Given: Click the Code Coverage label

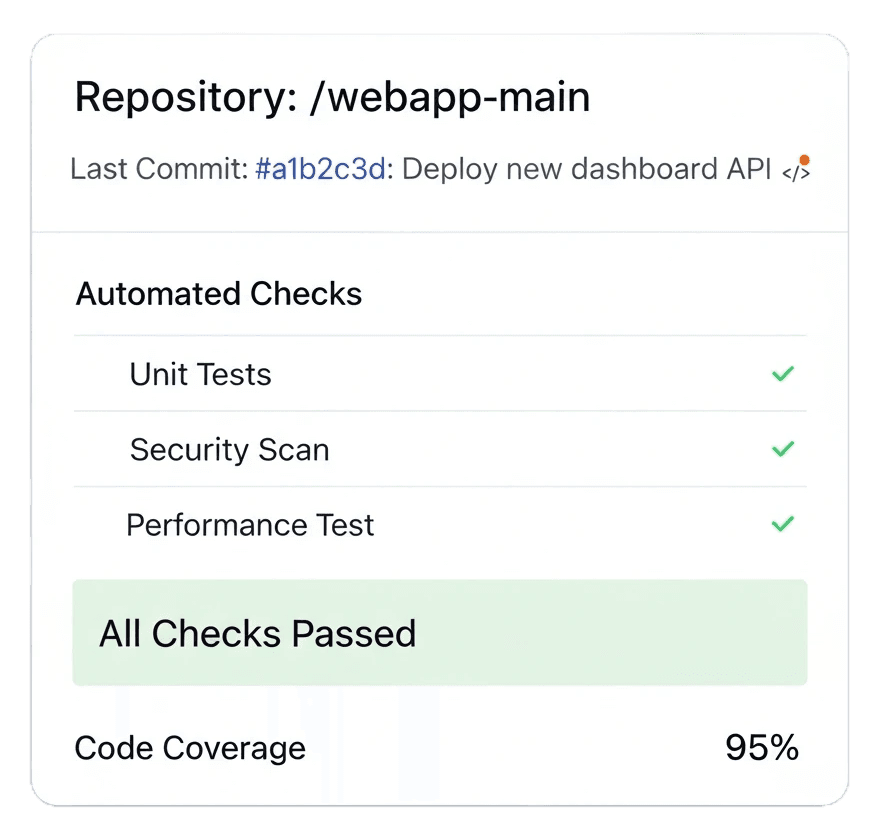Looking at the screenshot, I should [x=190, y=749].
